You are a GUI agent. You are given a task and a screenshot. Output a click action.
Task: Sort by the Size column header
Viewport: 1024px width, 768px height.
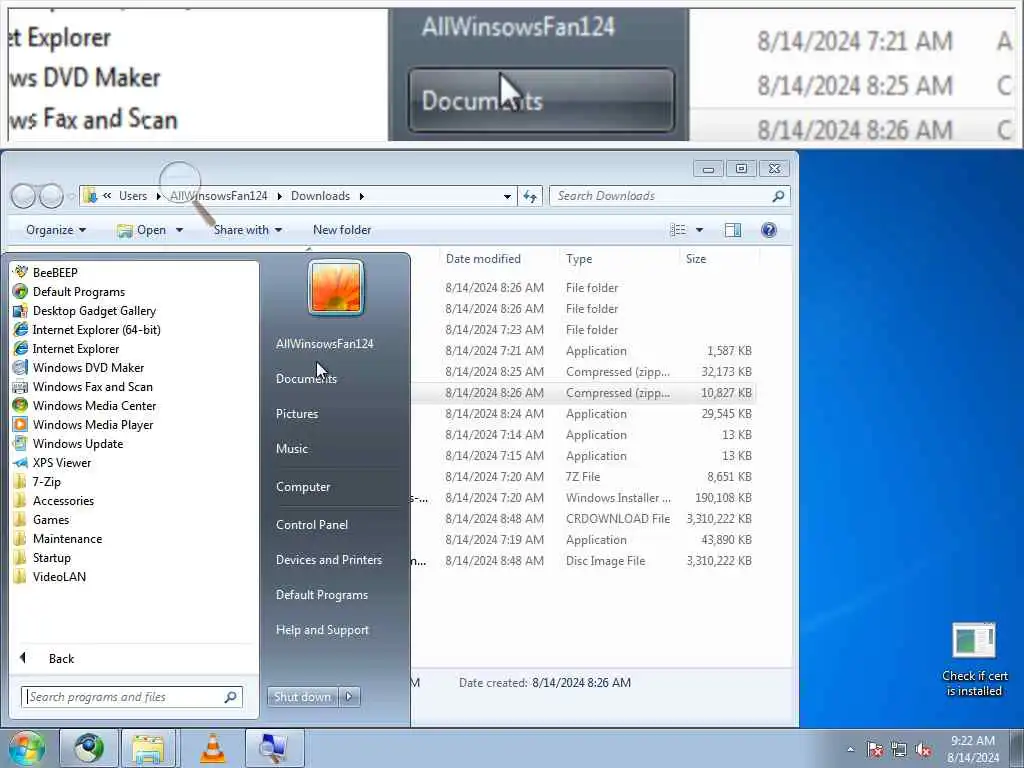[696, 259]
